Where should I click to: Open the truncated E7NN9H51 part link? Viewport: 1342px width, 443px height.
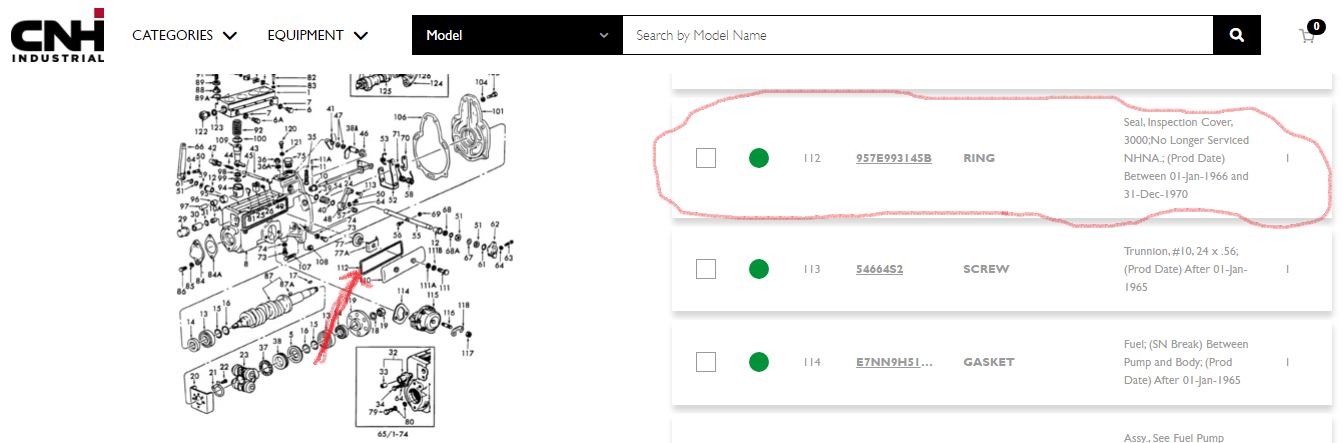pos(893,362)
